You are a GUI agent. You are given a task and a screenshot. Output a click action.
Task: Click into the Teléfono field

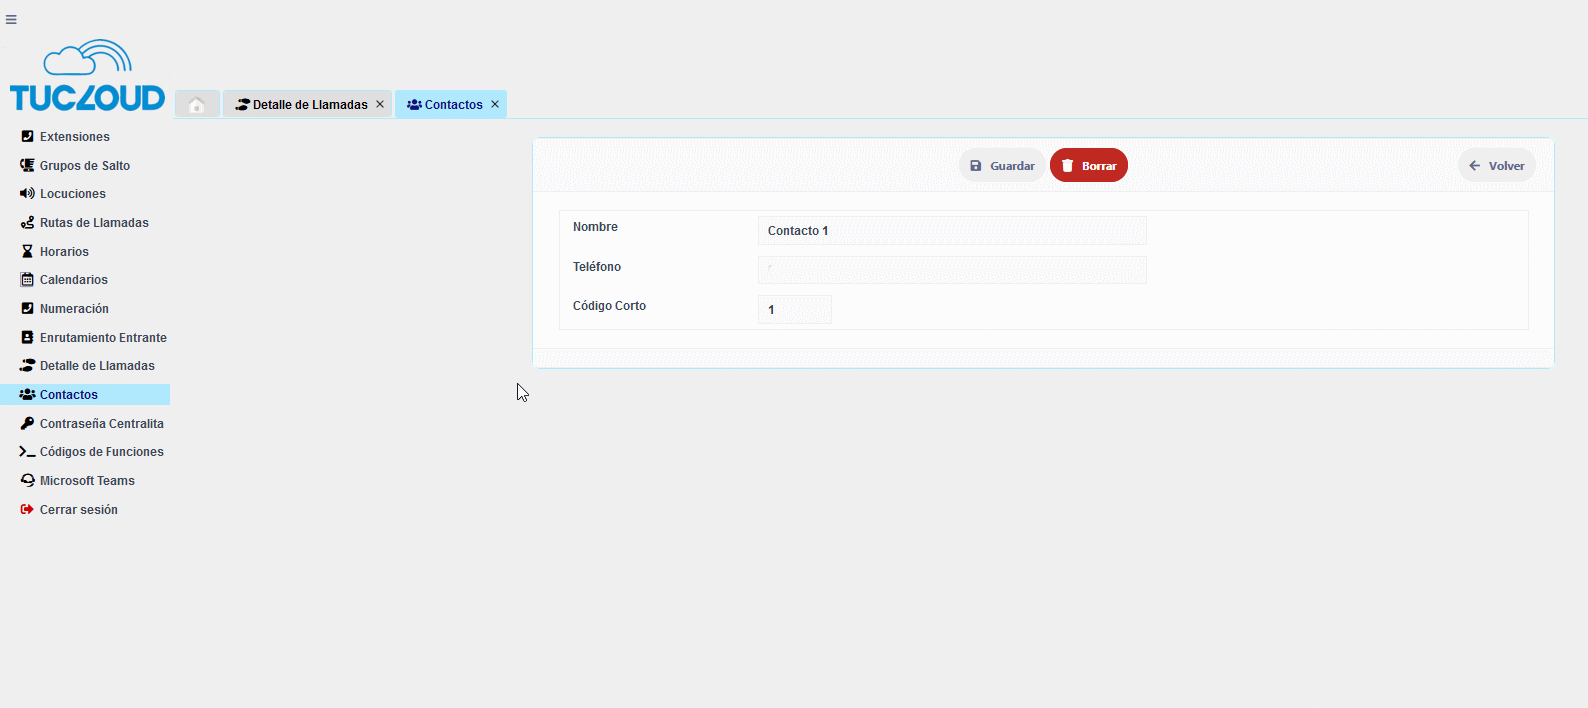(x=951, y=270)
